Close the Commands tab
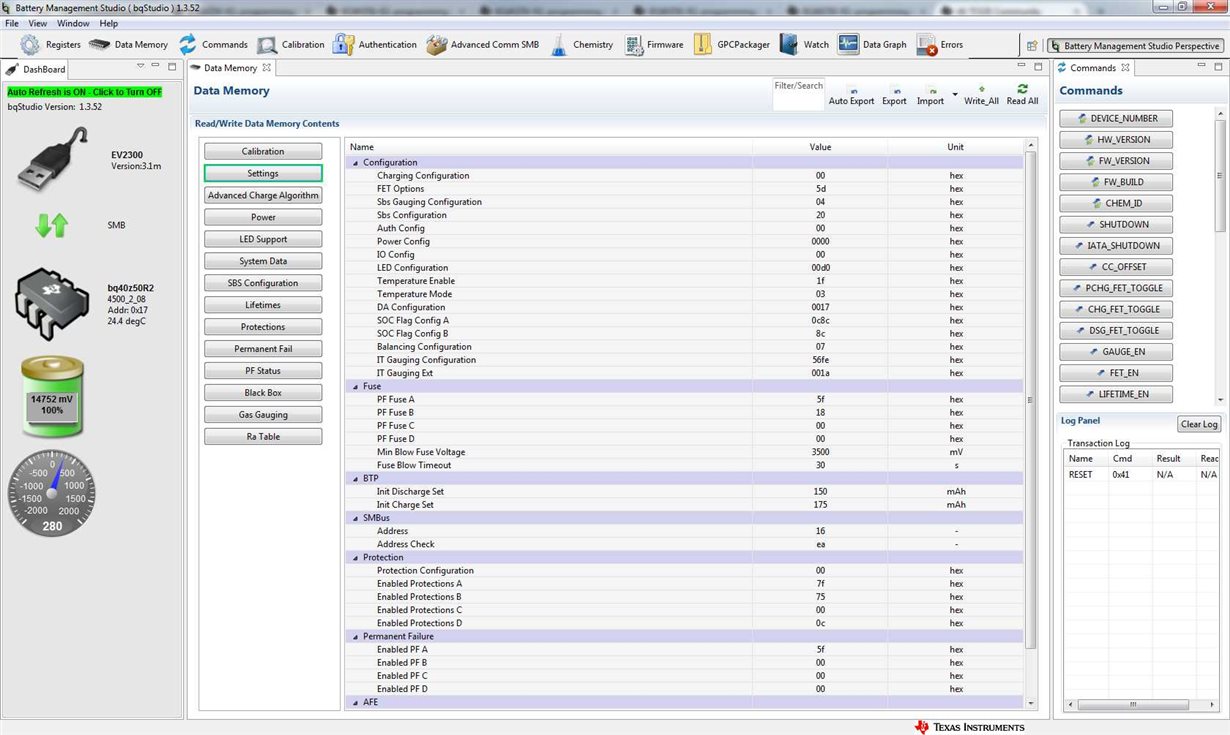This screenshot has height=735, width=1230. click(1125, 68)
